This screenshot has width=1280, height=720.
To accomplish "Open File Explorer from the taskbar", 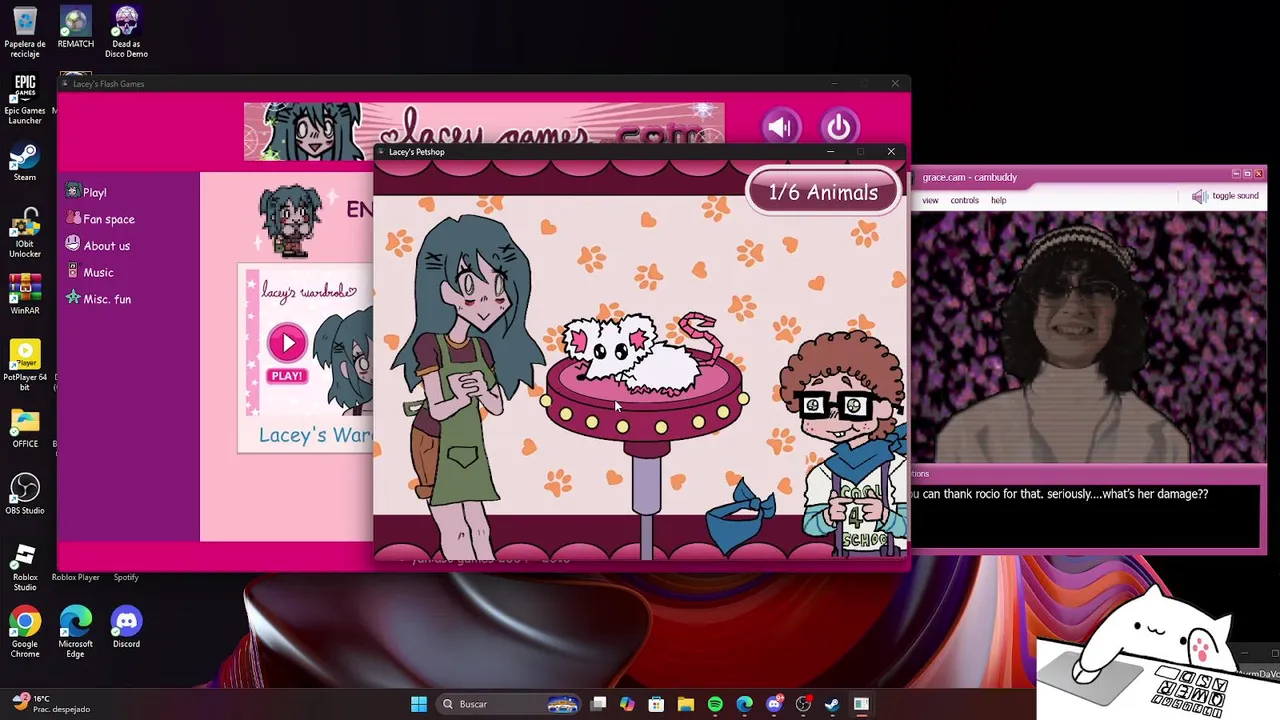I will [686, 704].
